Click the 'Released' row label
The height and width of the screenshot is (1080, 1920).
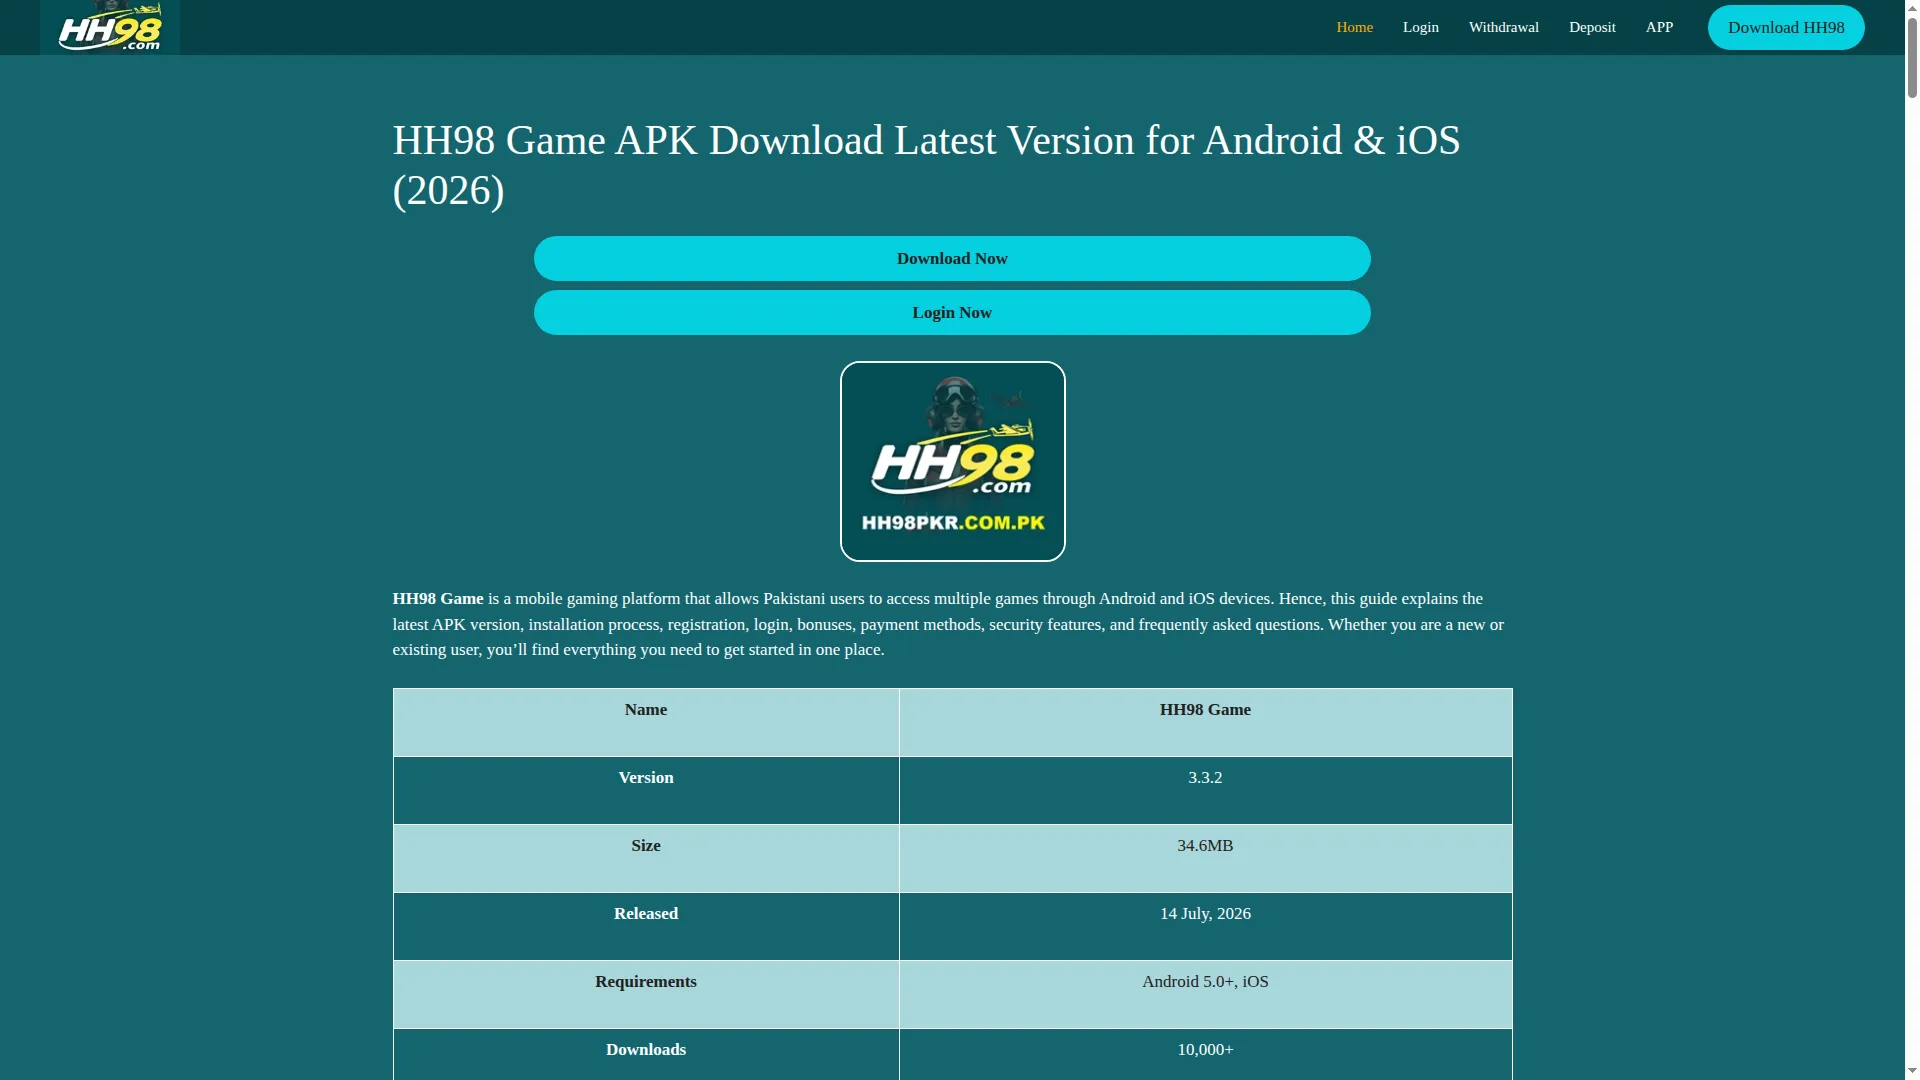pyautogui.click(x=646, y=913)
